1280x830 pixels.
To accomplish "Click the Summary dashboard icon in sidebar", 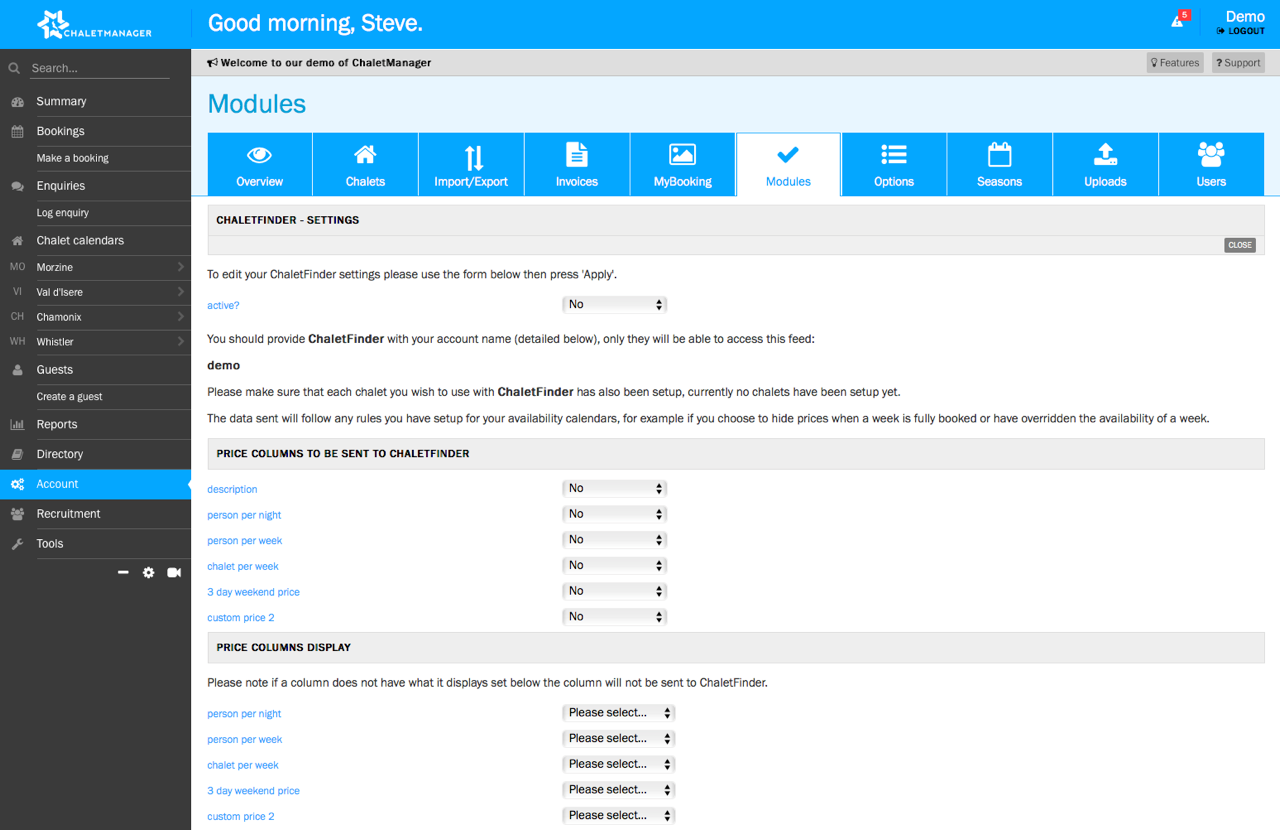I will click(x=17, y=102).
